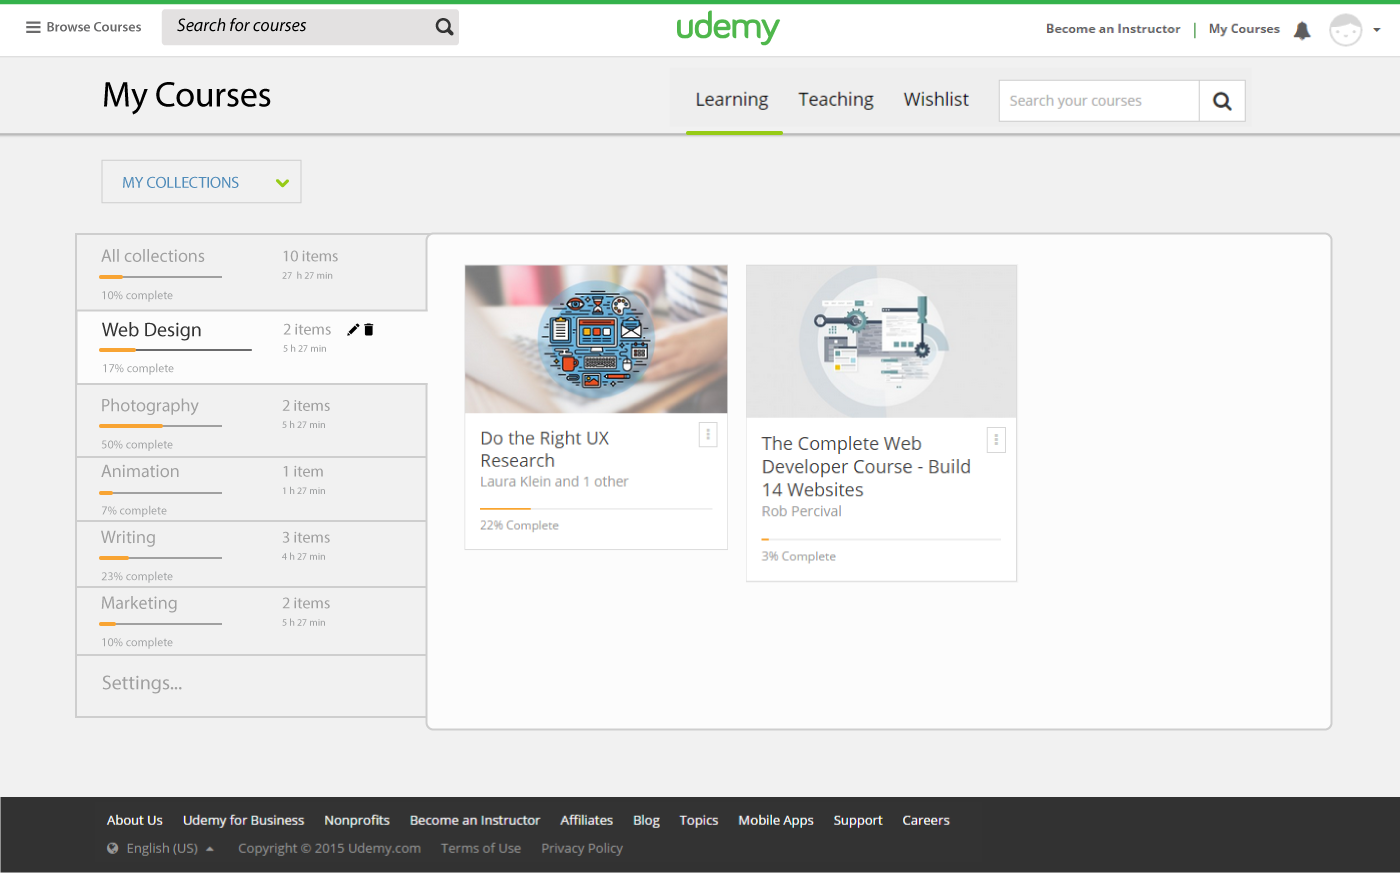Image resolution: width=1400 pixels, height=873 pixels.
Task: Select the Marketing collection
Action: coord(252,621)
